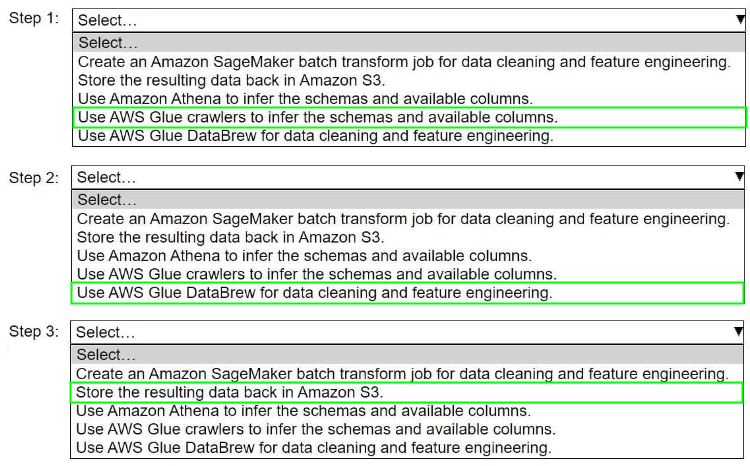
Task: Open the Step 1 dropdown arrow
Action: click(x=739, y=20)
